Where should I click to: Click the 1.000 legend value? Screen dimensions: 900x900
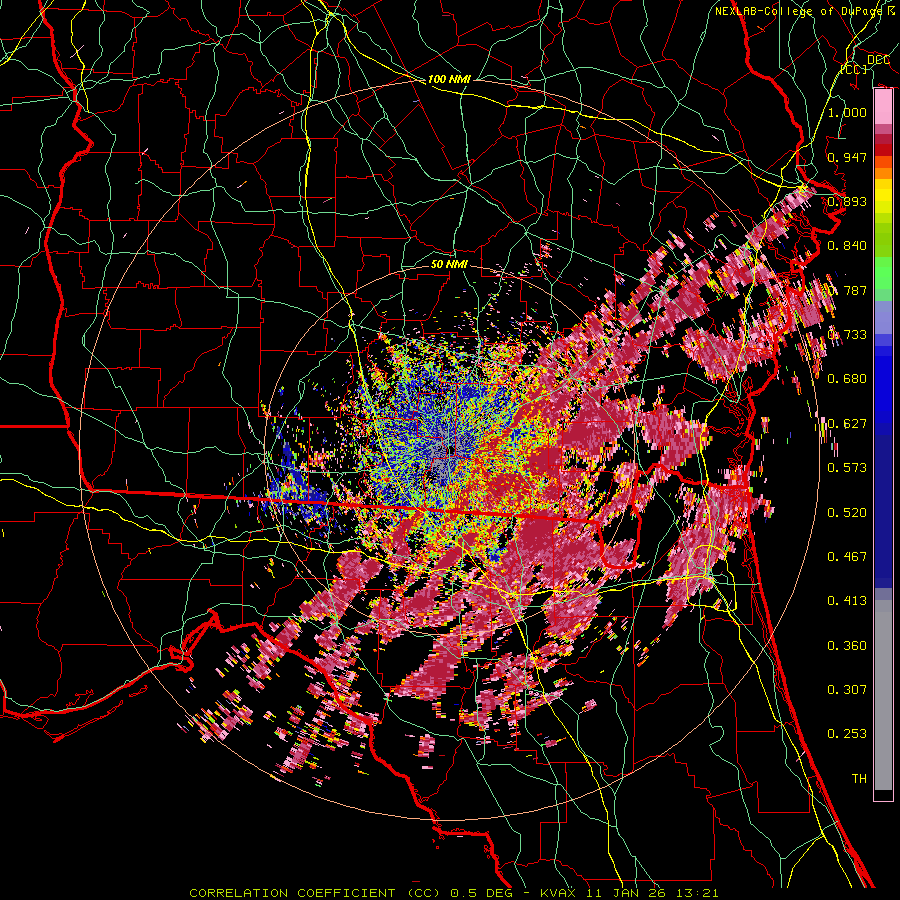click(x=847, y=112)
